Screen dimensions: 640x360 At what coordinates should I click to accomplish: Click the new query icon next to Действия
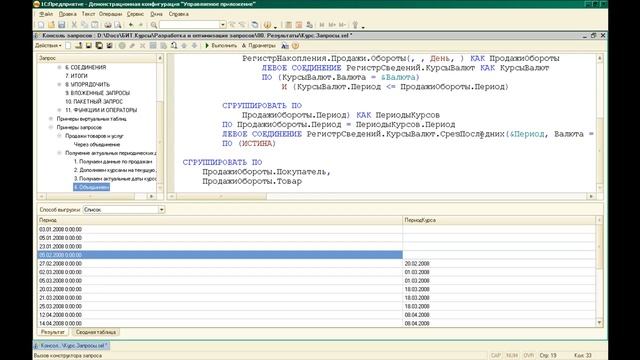[x=68, y=46]
